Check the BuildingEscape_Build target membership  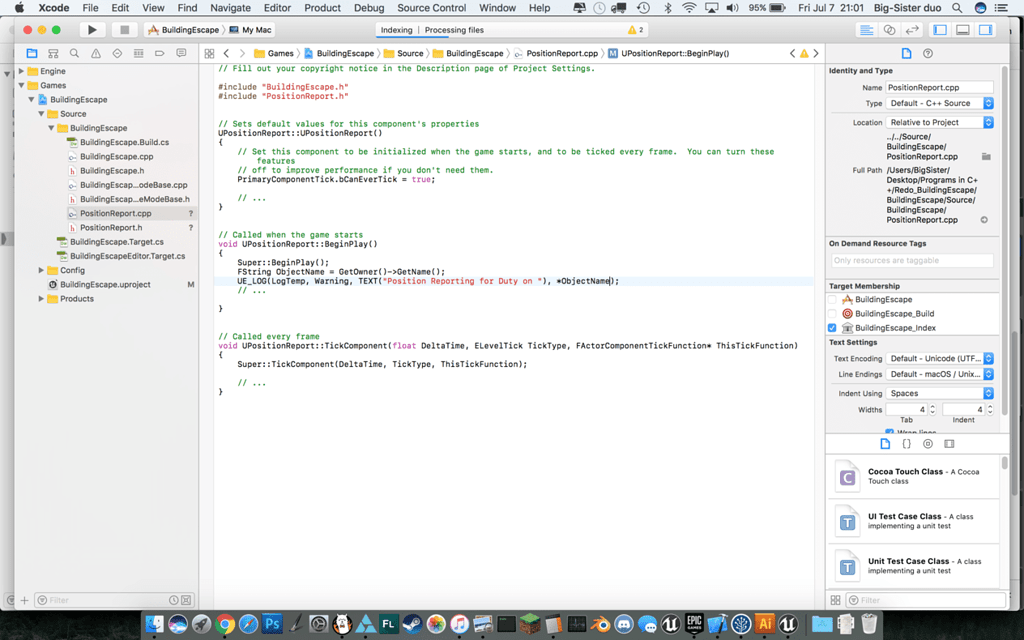pyautogui.click(x=833, y=314)
